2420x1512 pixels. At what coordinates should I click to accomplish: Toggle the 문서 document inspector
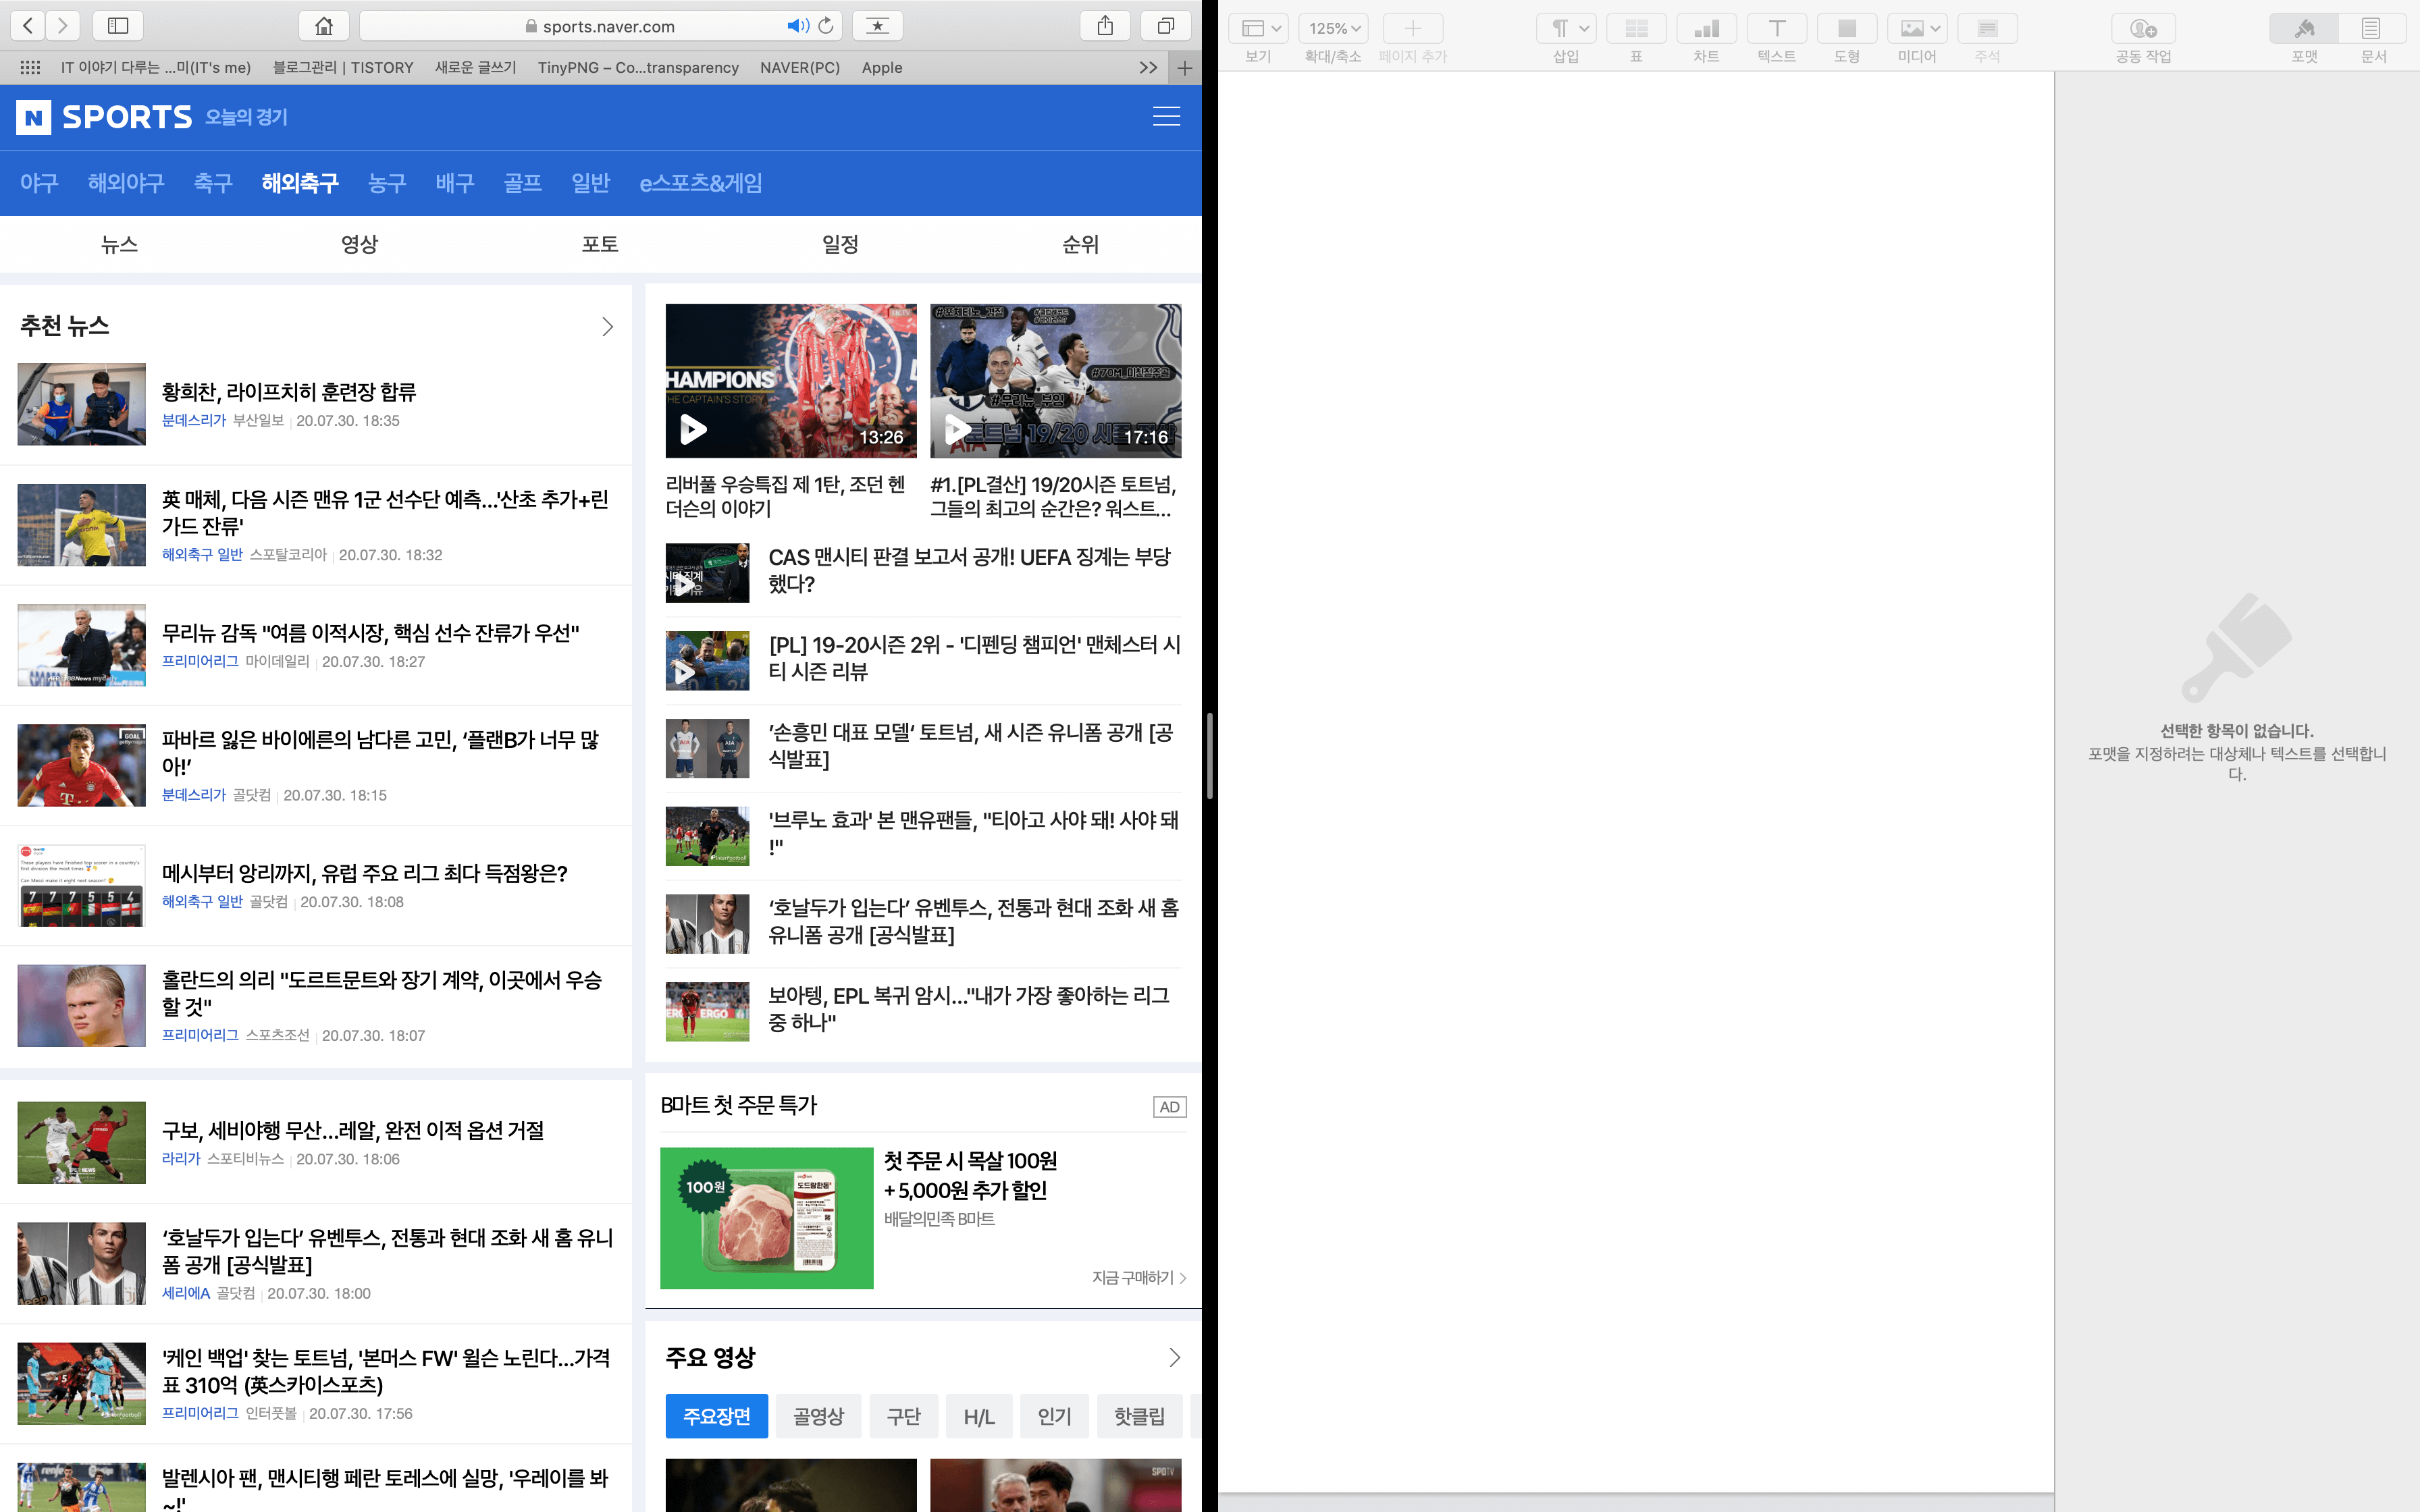(x=2372, y=29)
